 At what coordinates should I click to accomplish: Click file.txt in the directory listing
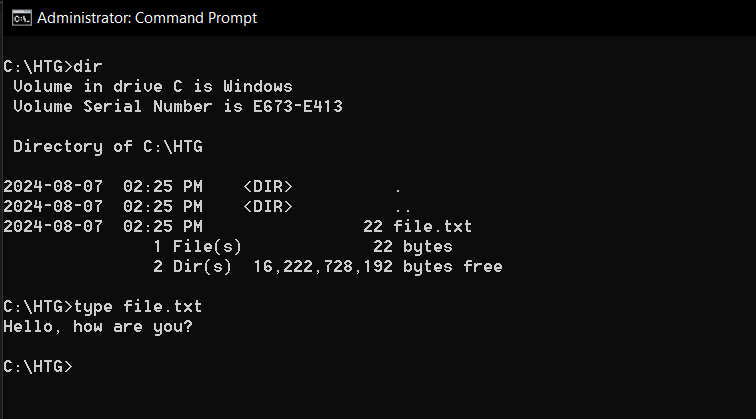coord(432,227)
